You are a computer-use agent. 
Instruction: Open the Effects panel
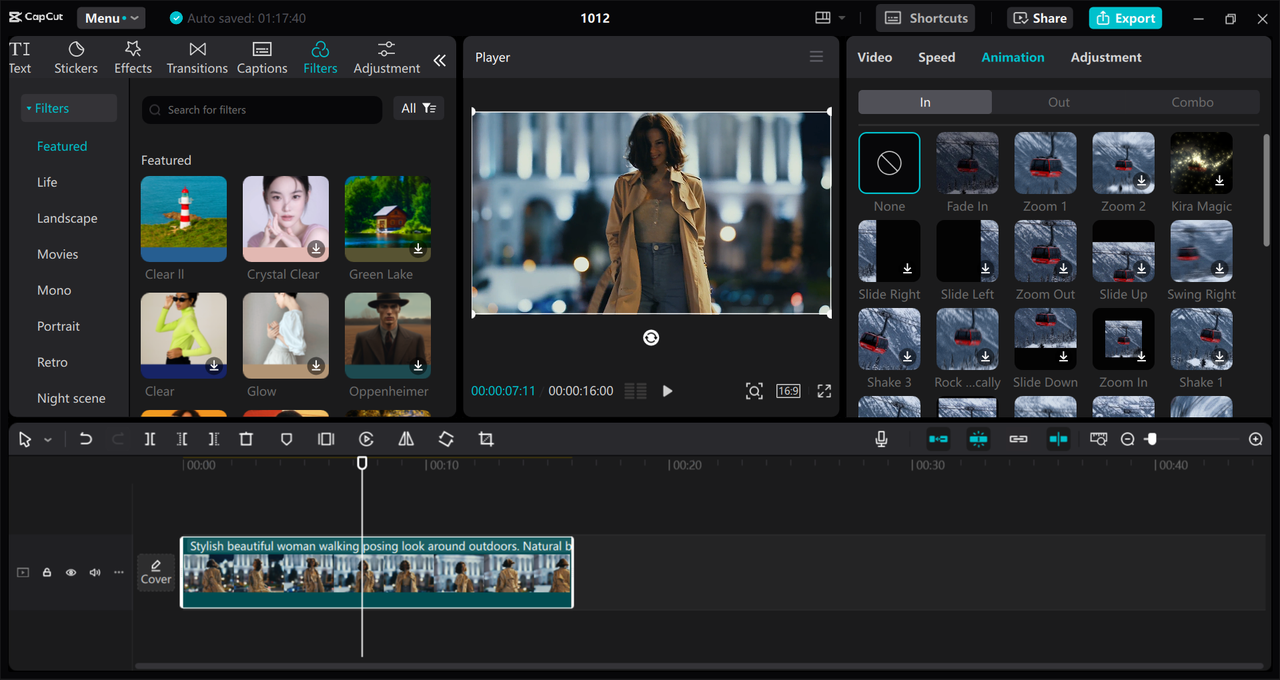[x=133, y=58]
